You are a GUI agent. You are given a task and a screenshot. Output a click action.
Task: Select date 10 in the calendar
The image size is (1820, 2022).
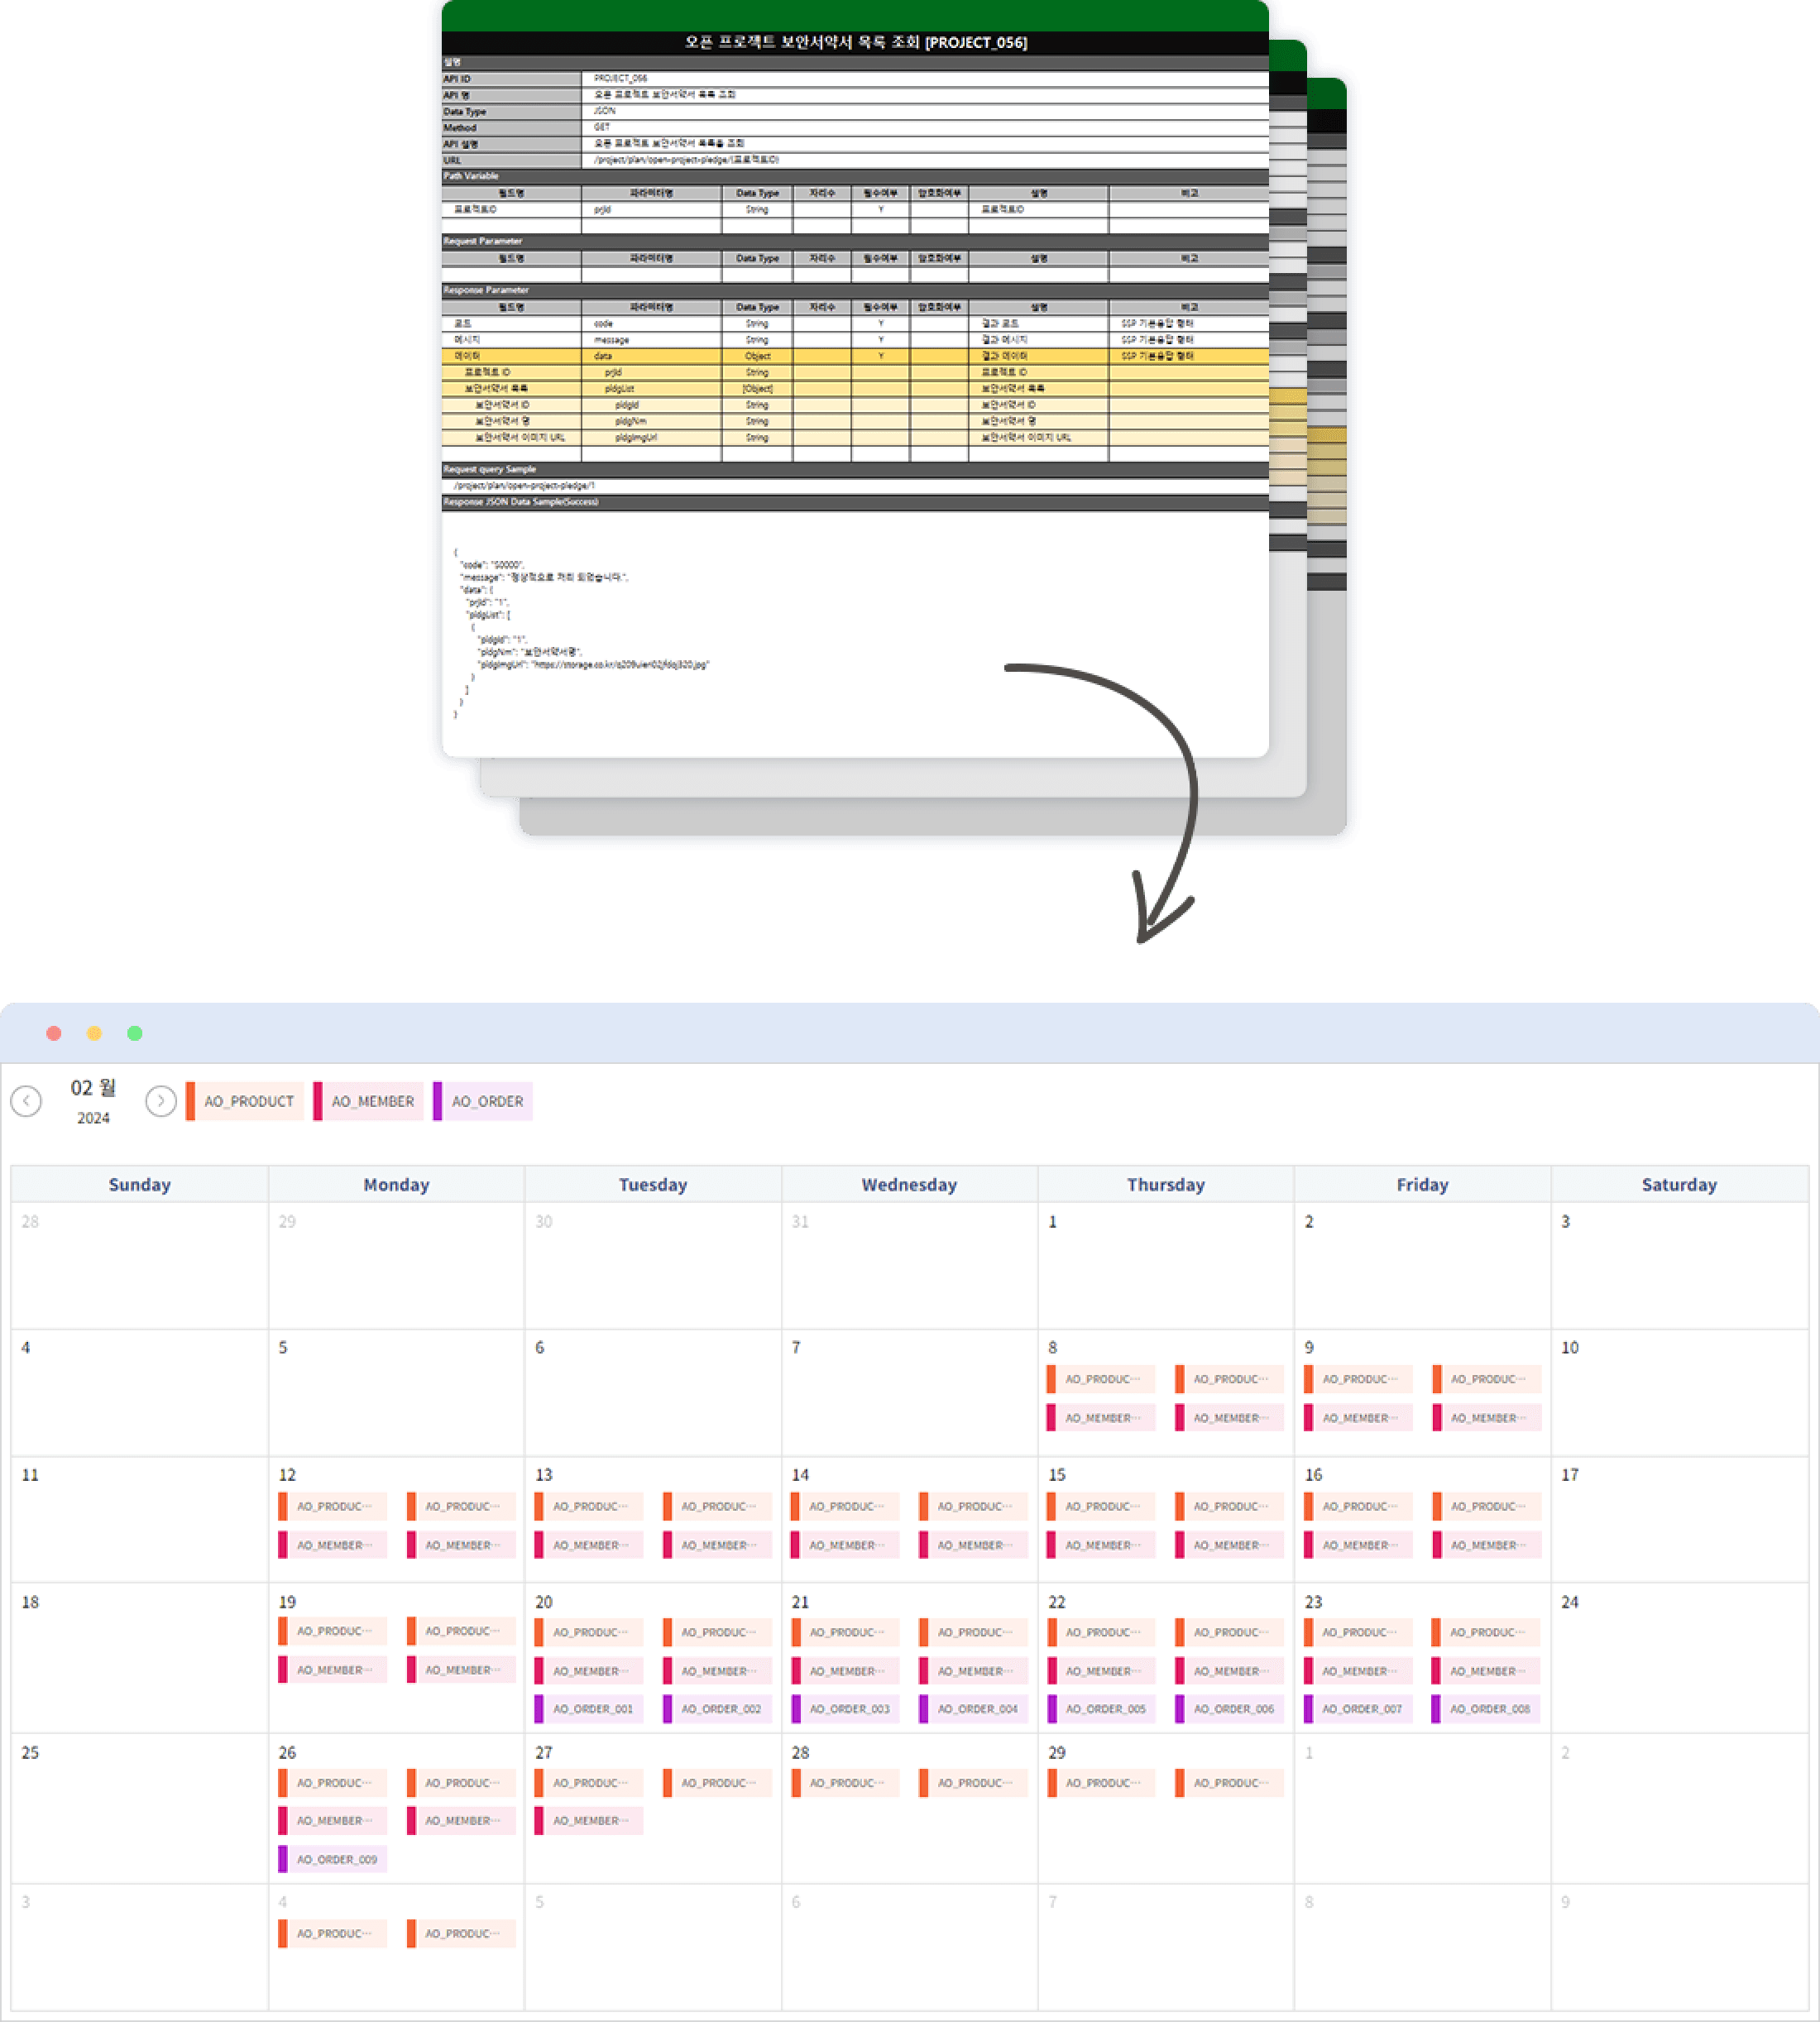pos(1570,1348)
